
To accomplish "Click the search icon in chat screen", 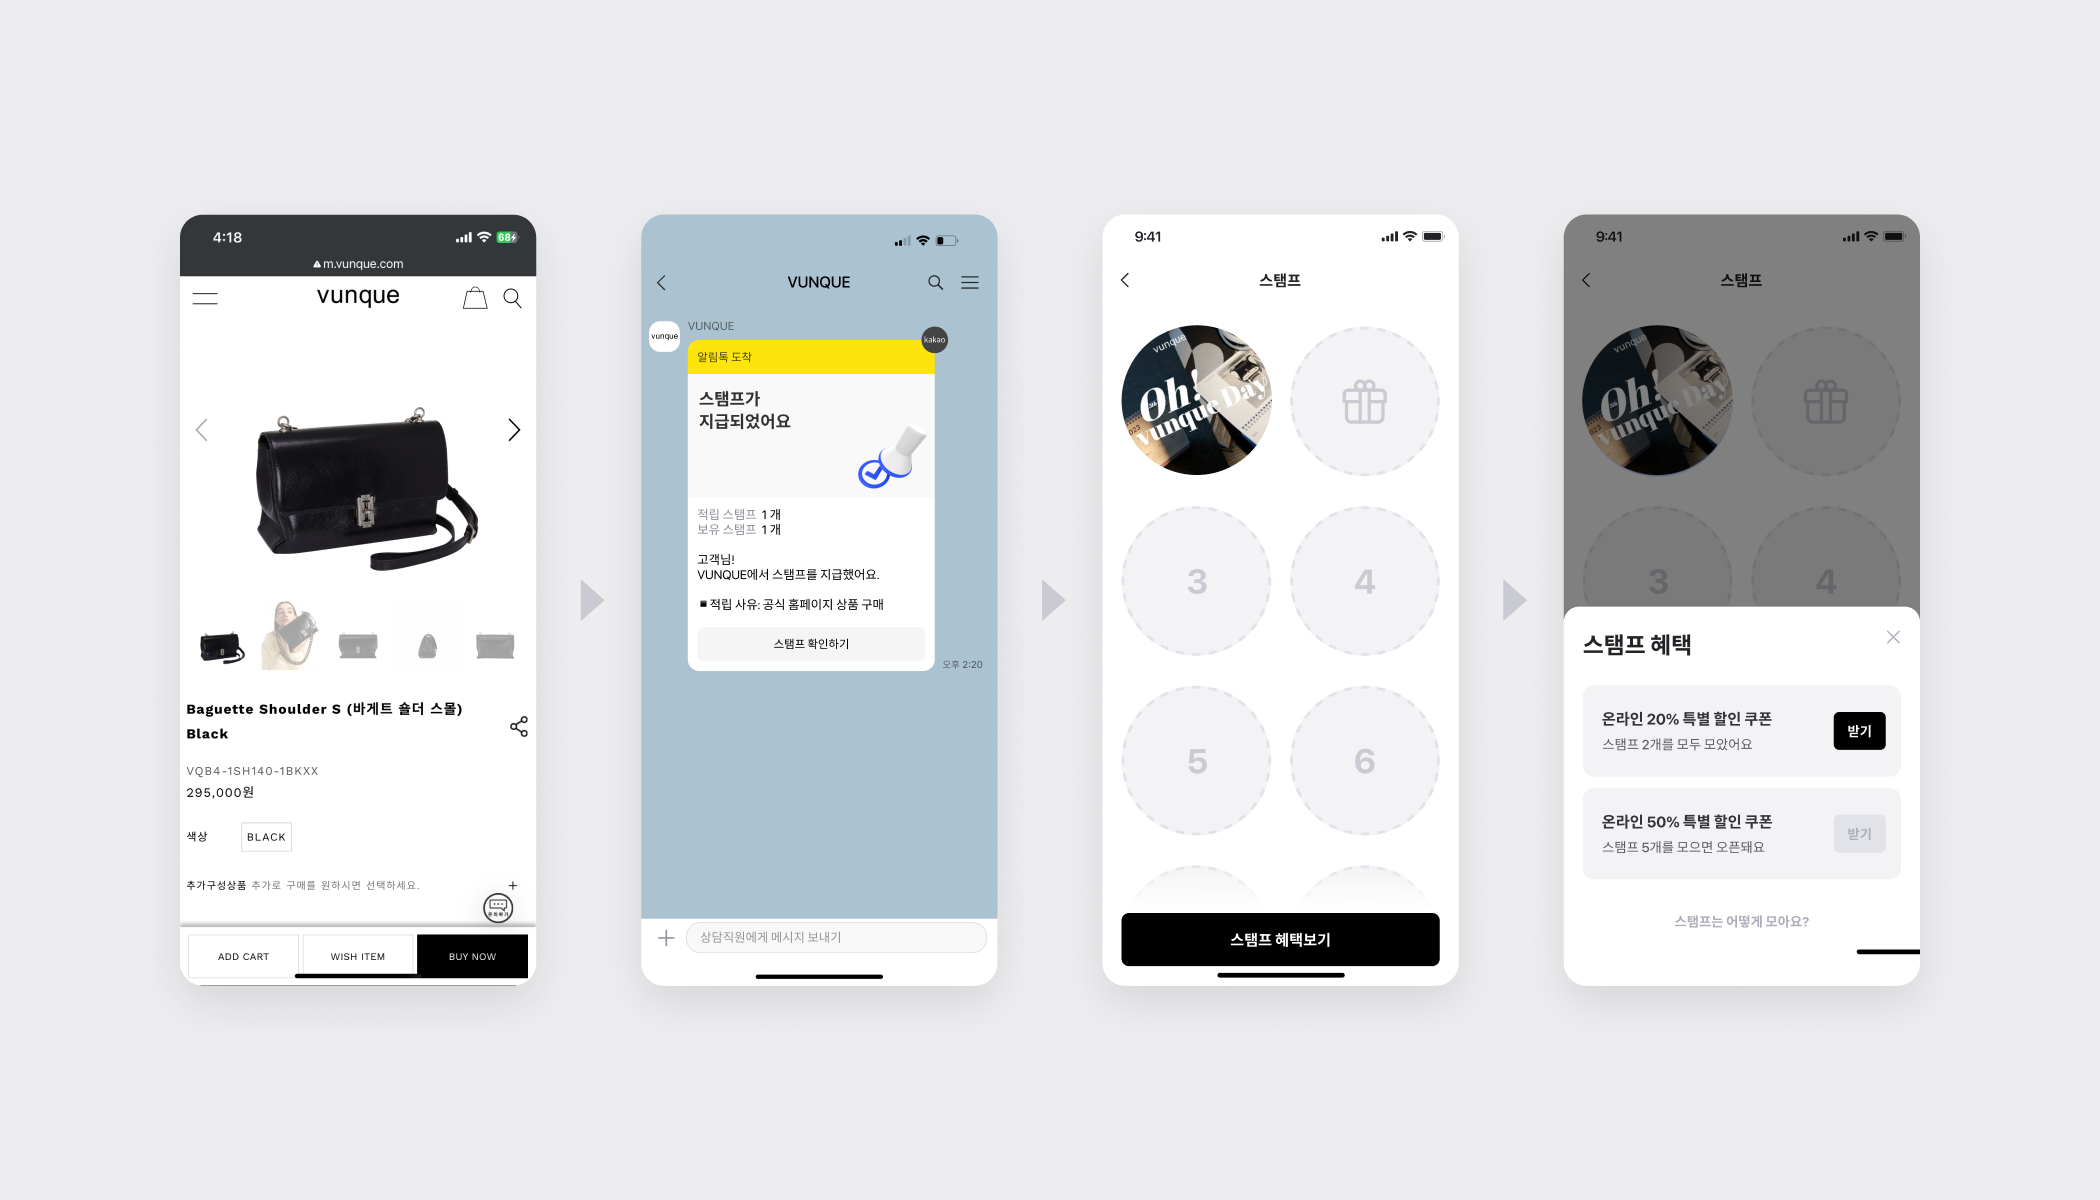I will 936,283.
